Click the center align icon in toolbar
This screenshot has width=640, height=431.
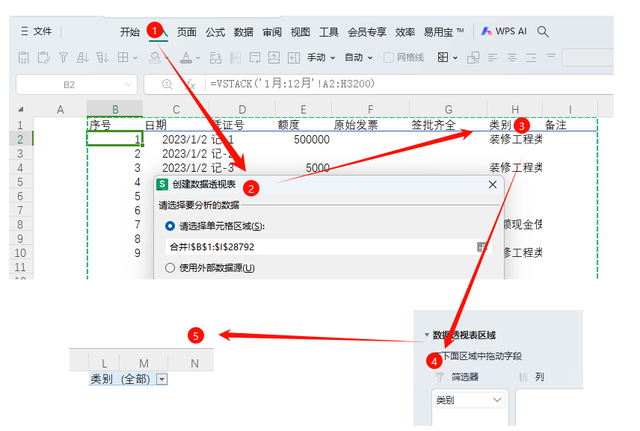pyautogui.click(x=512, y=58)
